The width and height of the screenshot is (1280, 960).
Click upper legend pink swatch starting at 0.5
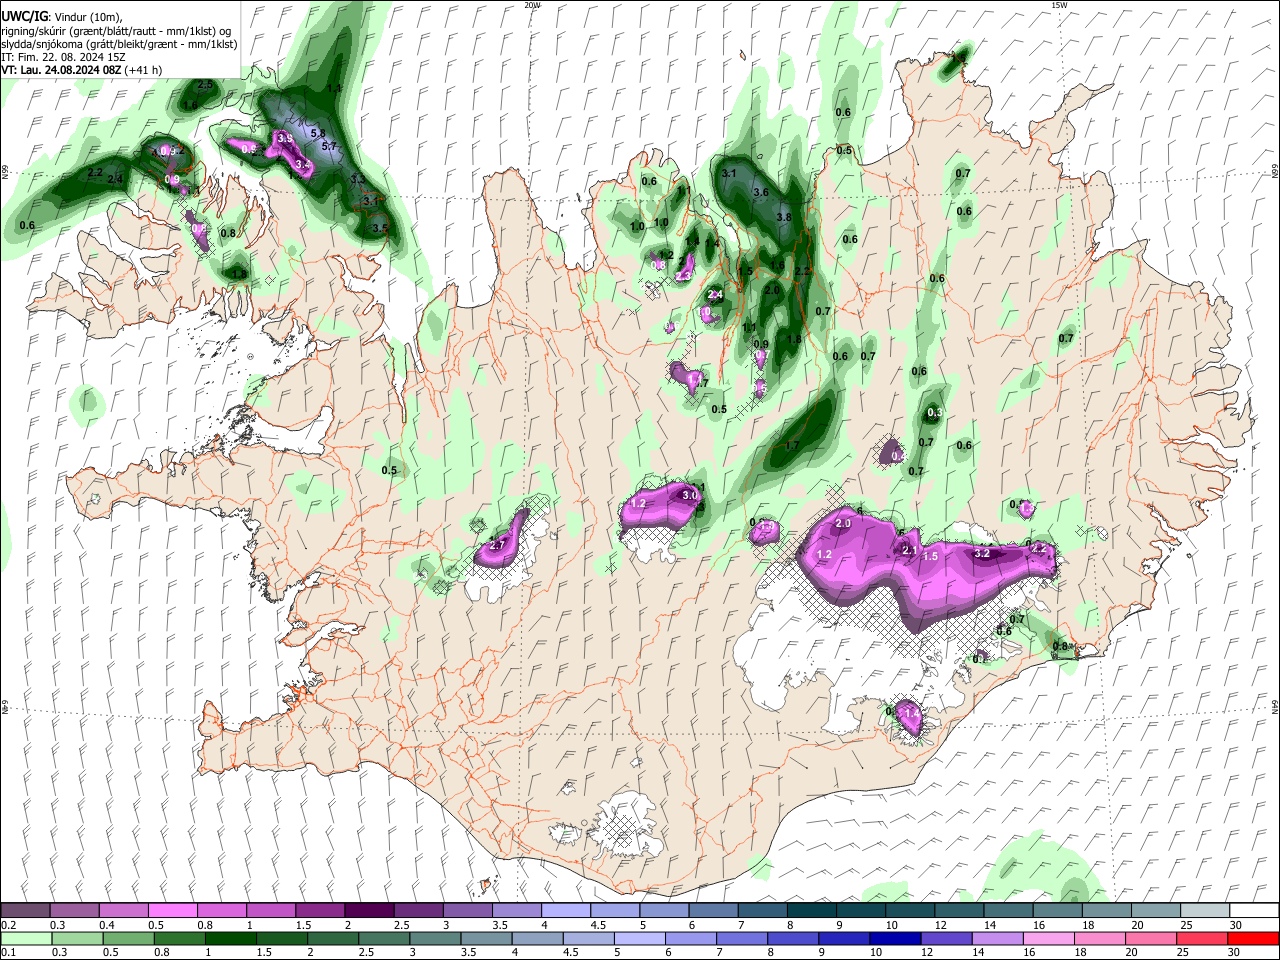click(173, 911)
